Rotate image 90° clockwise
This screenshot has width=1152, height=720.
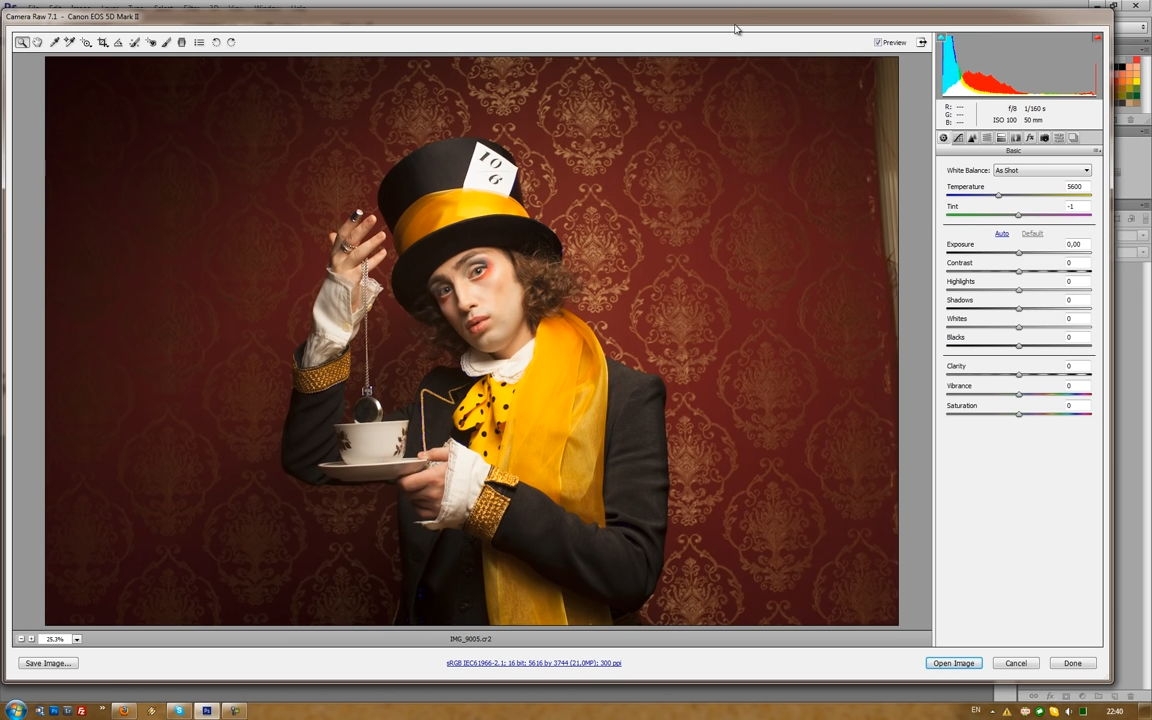pyautogui.click(x=231, y=43)
